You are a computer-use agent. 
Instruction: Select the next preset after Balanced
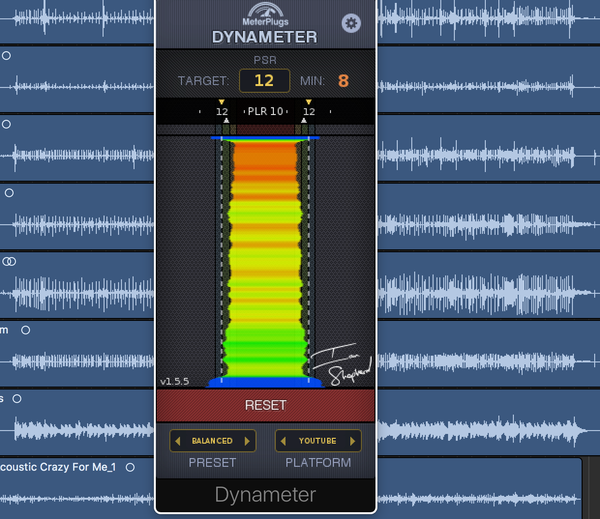(x=248, y=441)
